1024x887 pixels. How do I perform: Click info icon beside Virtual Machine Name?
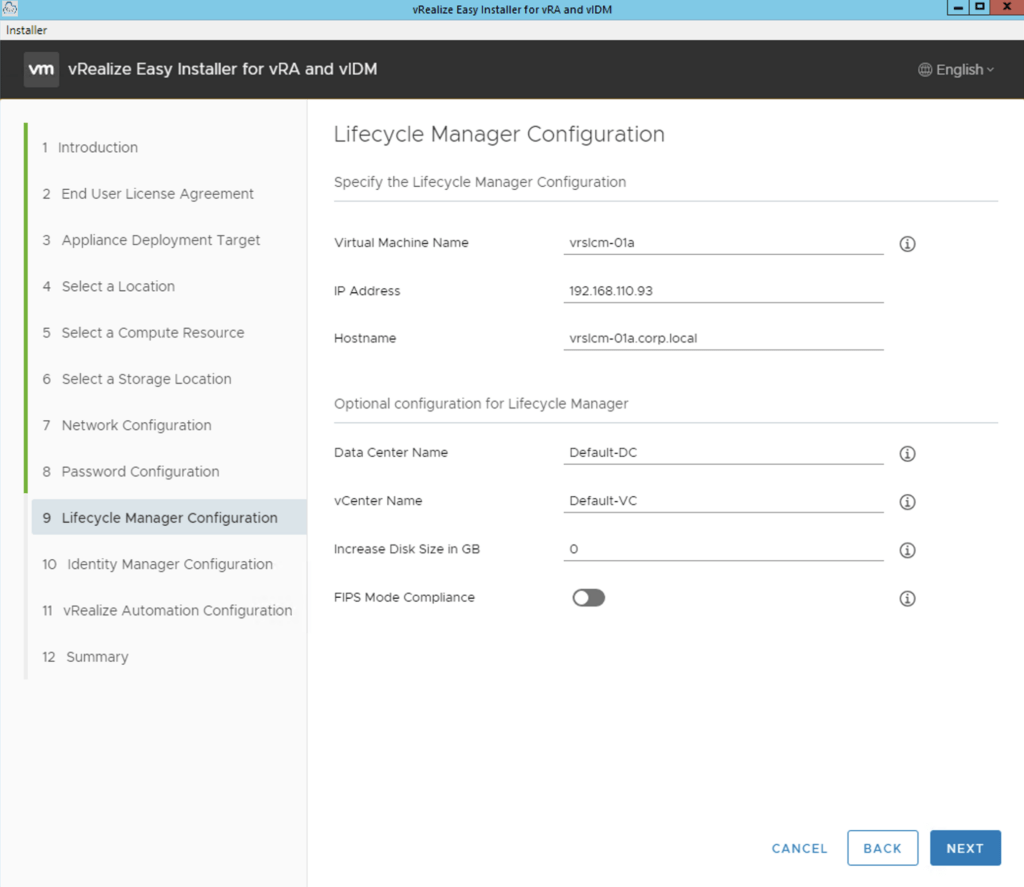click(x=907, y=244)
